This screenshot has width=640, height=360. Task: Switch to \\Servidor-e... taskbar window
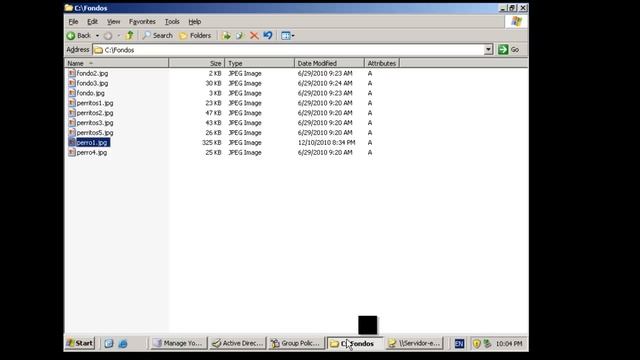coord(414,343)
